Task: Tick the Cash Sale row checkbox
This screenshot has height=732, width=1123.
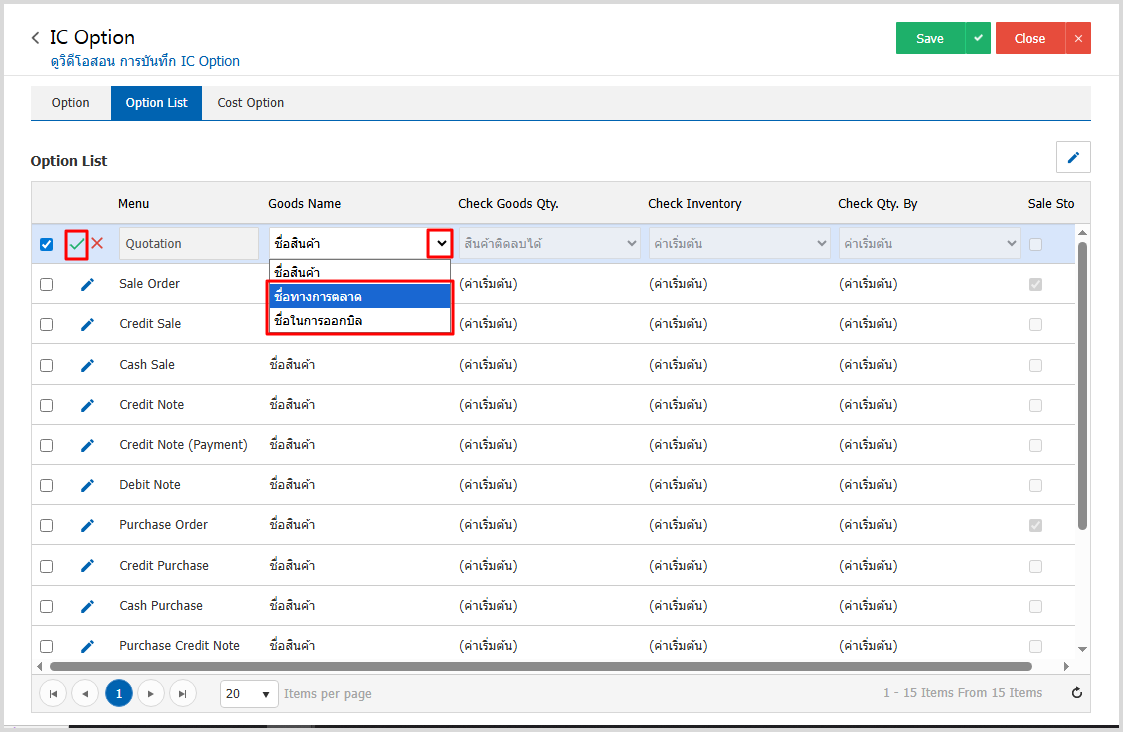Action: coord(47,365)
